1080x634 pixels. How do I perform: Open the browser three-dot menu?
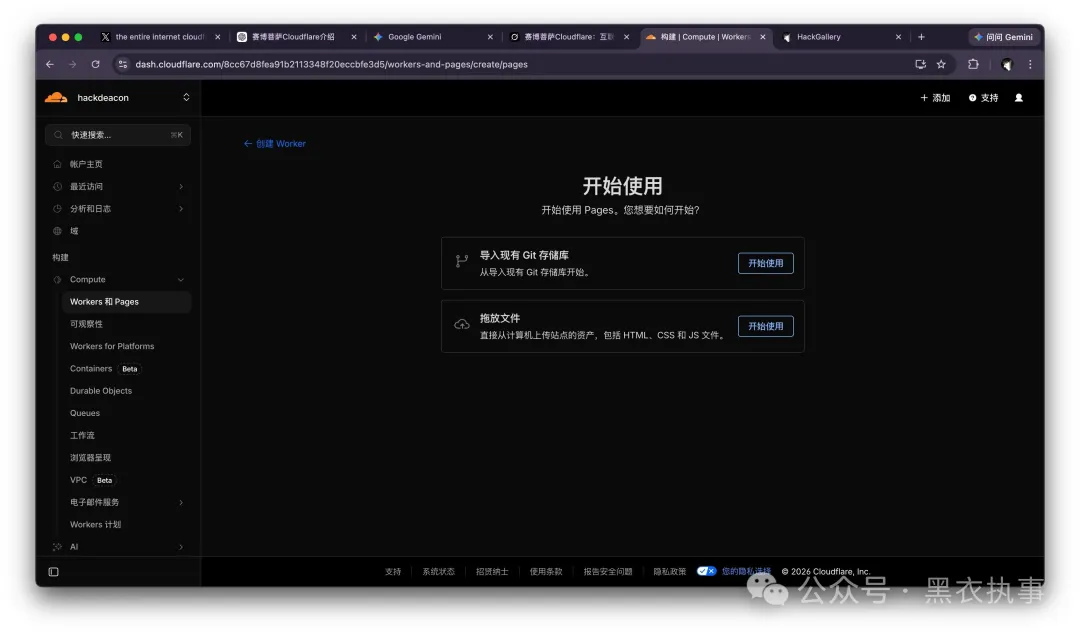tap(1030, 64)
